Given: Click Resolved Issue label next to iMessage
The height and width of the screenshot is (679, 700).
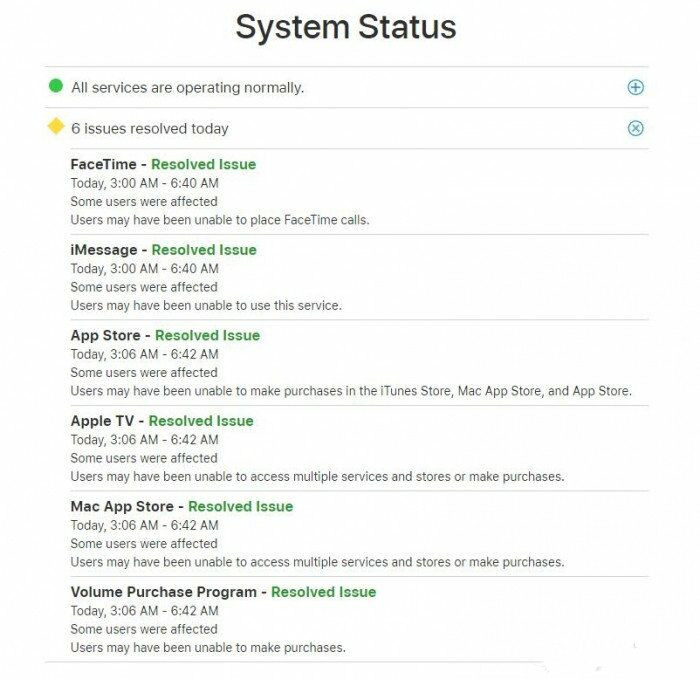Looking at the screenshot, I should 204,250.
